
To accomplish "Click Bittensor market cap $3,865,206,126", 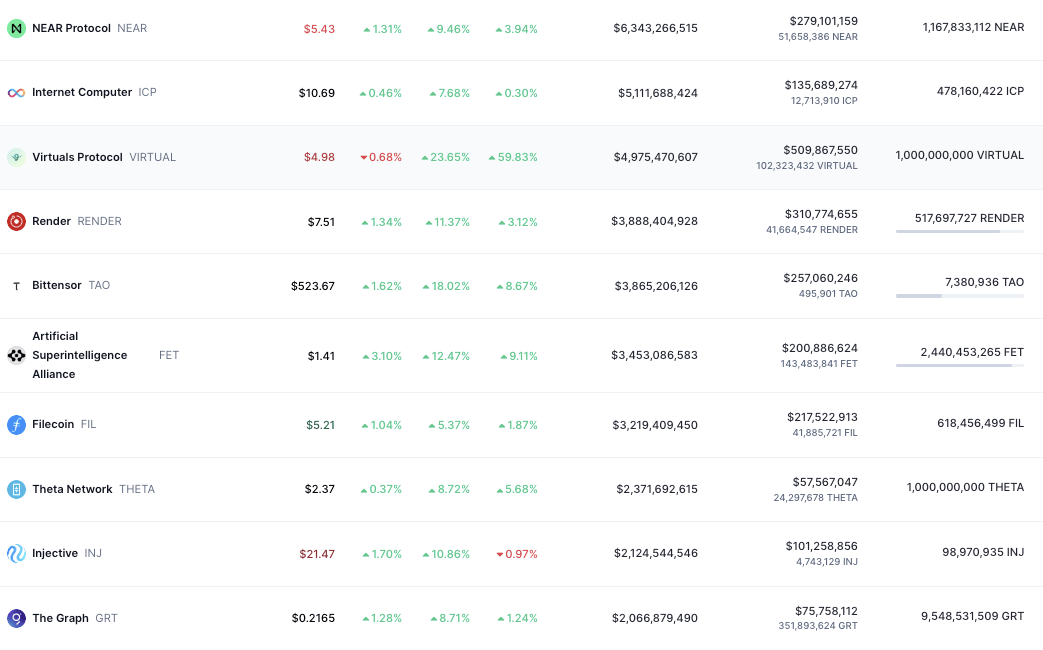I will (656, 285).
